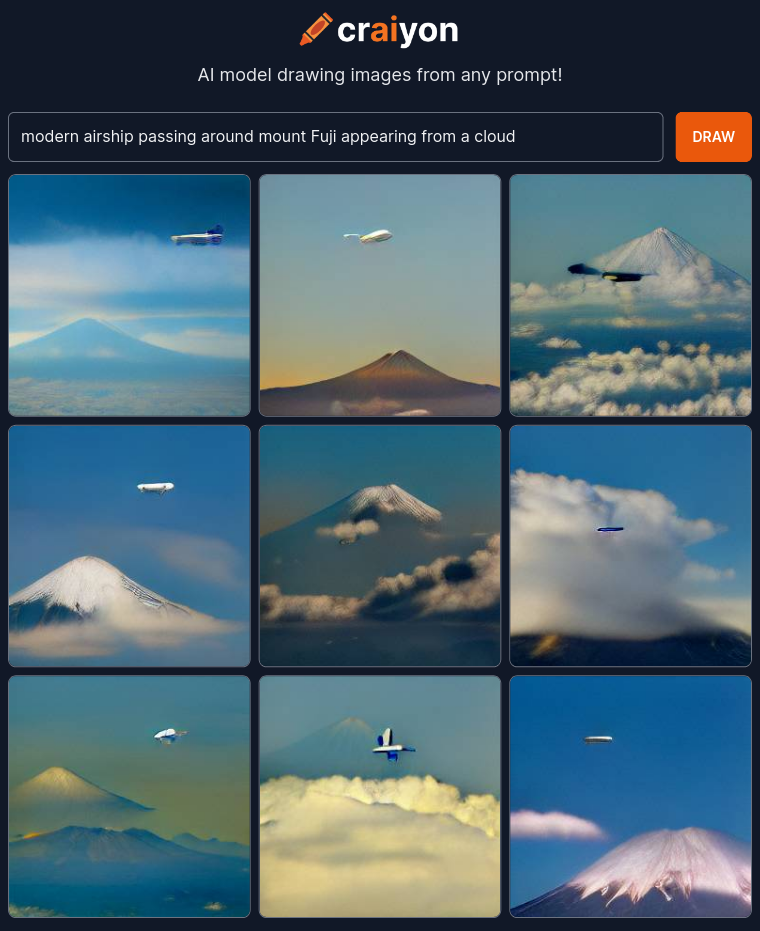Screen dimensions: 760x931
Task: View bottom-middle image with yellow cloud bank
Action: point(380,796)
